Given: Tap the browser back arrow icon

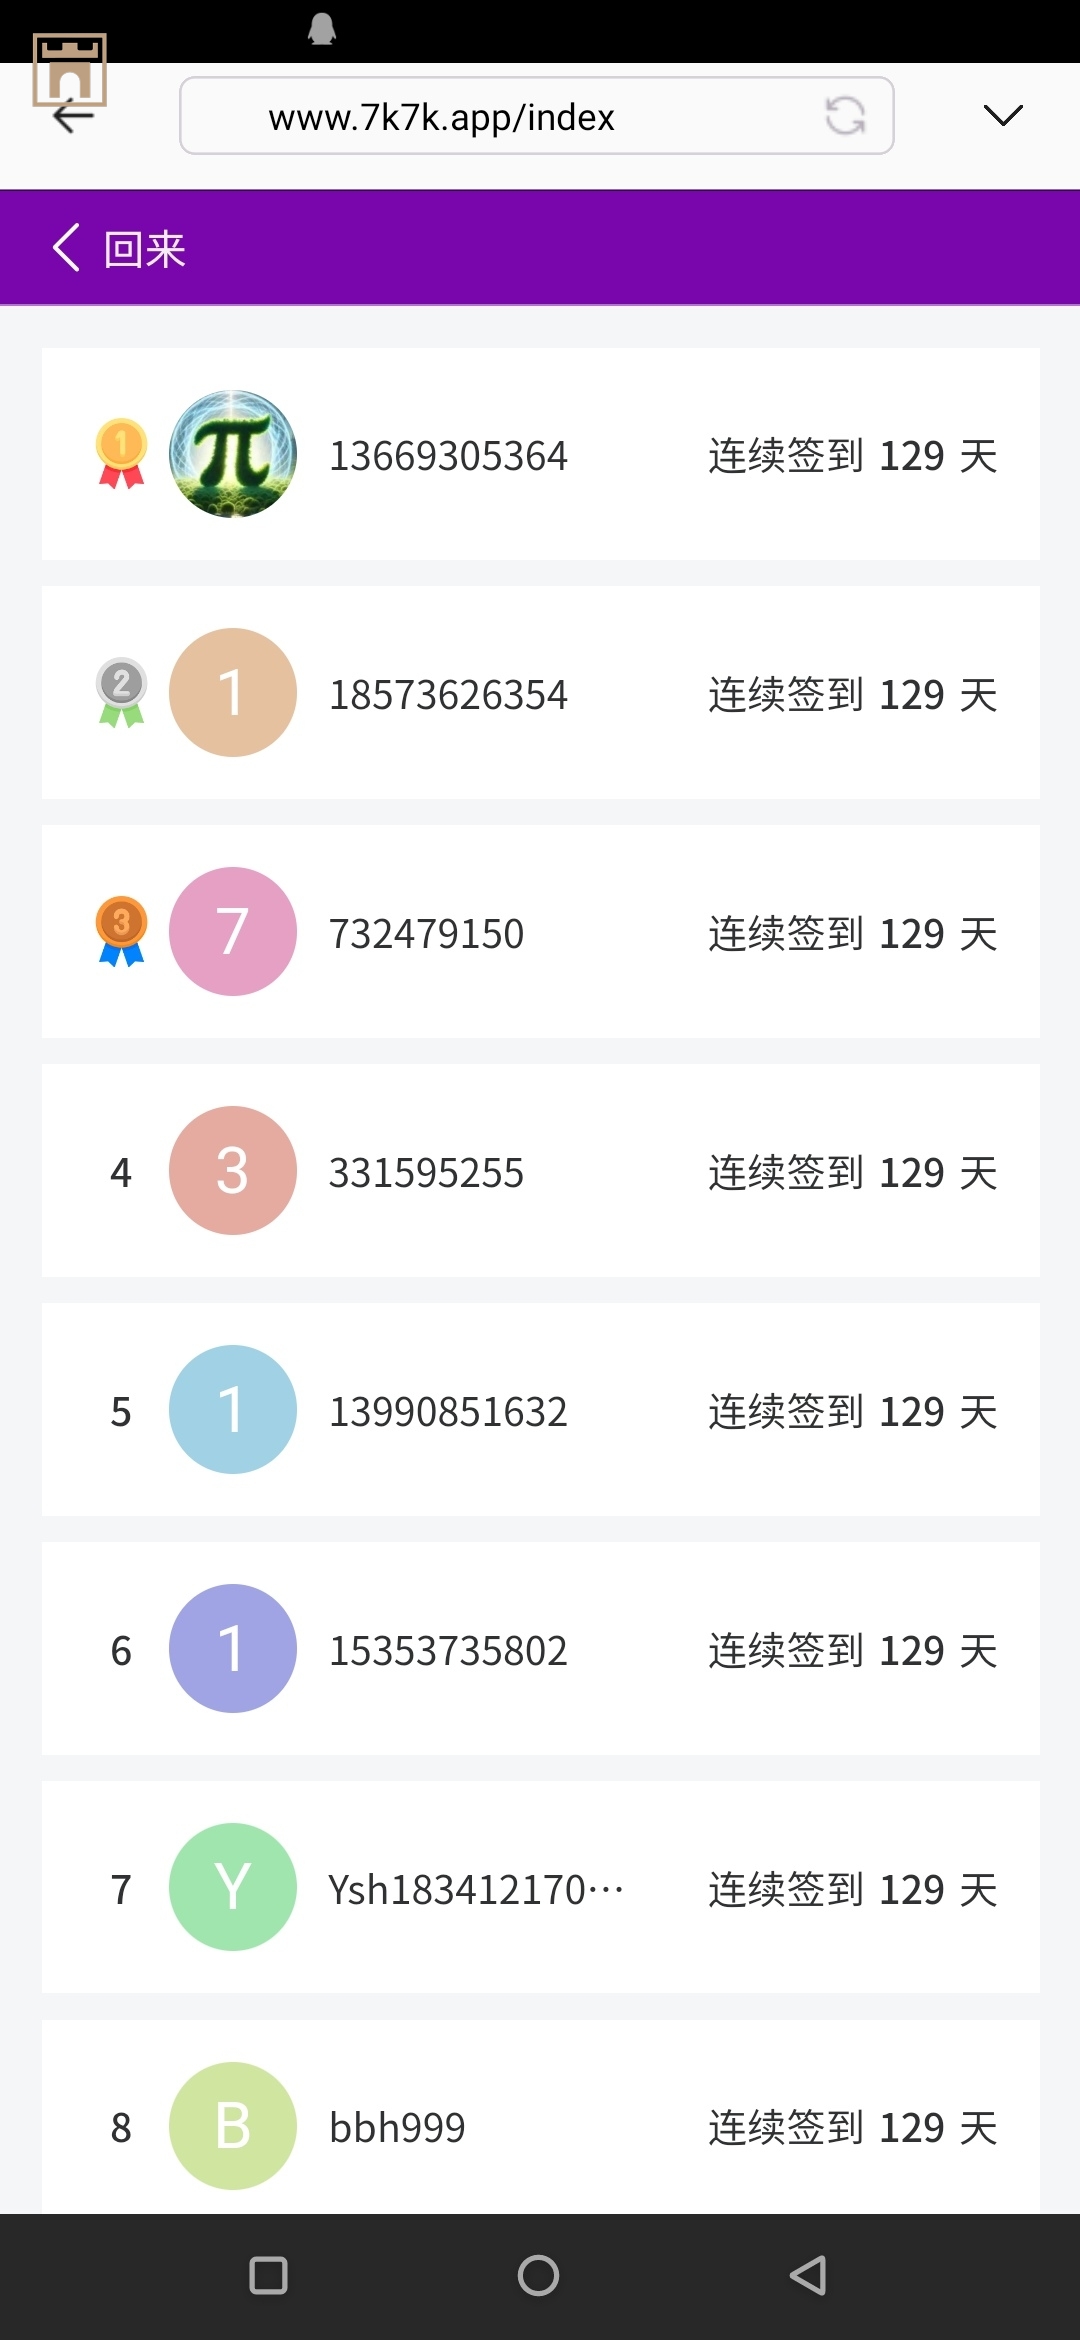Looking at the screenshot, I should point(73,117).
